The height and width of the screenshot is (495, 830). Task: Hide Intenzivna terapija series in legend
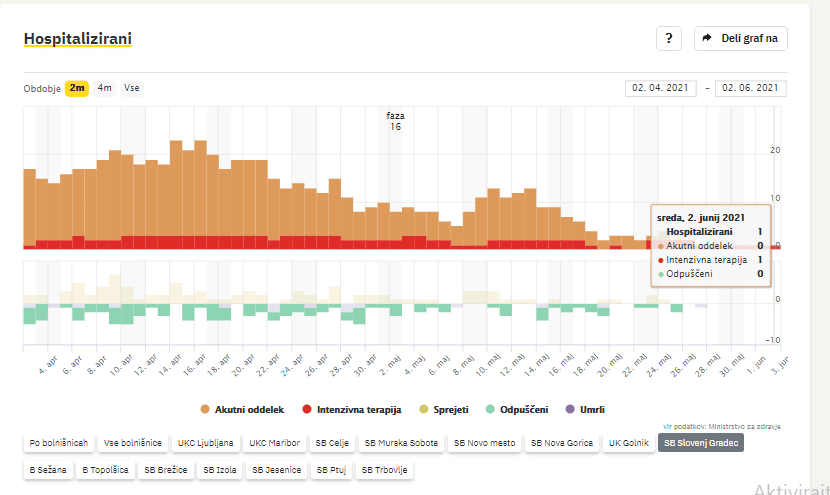tap(351, 409)
